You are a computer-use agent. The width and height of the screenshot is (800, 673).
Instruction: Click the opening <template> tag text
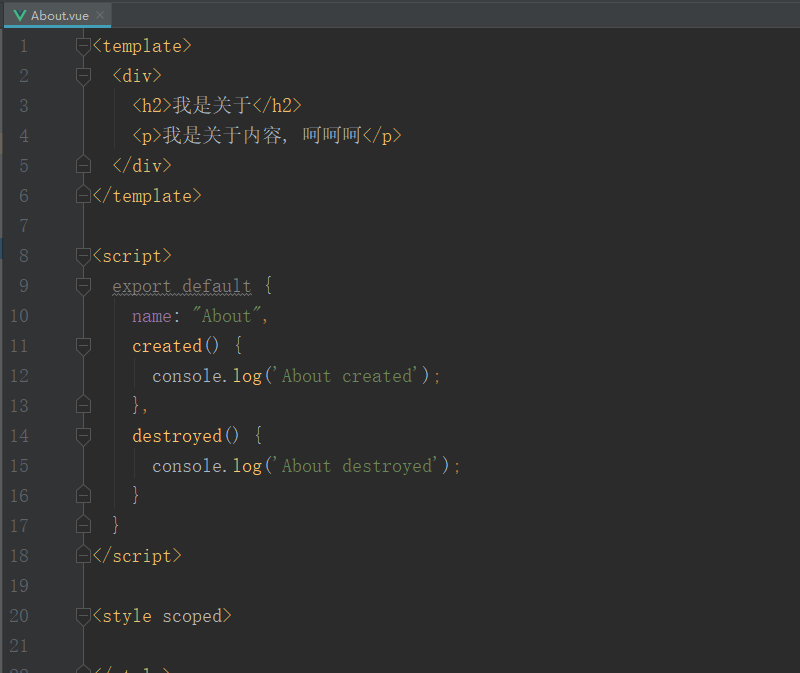click(x=142, y=46)
